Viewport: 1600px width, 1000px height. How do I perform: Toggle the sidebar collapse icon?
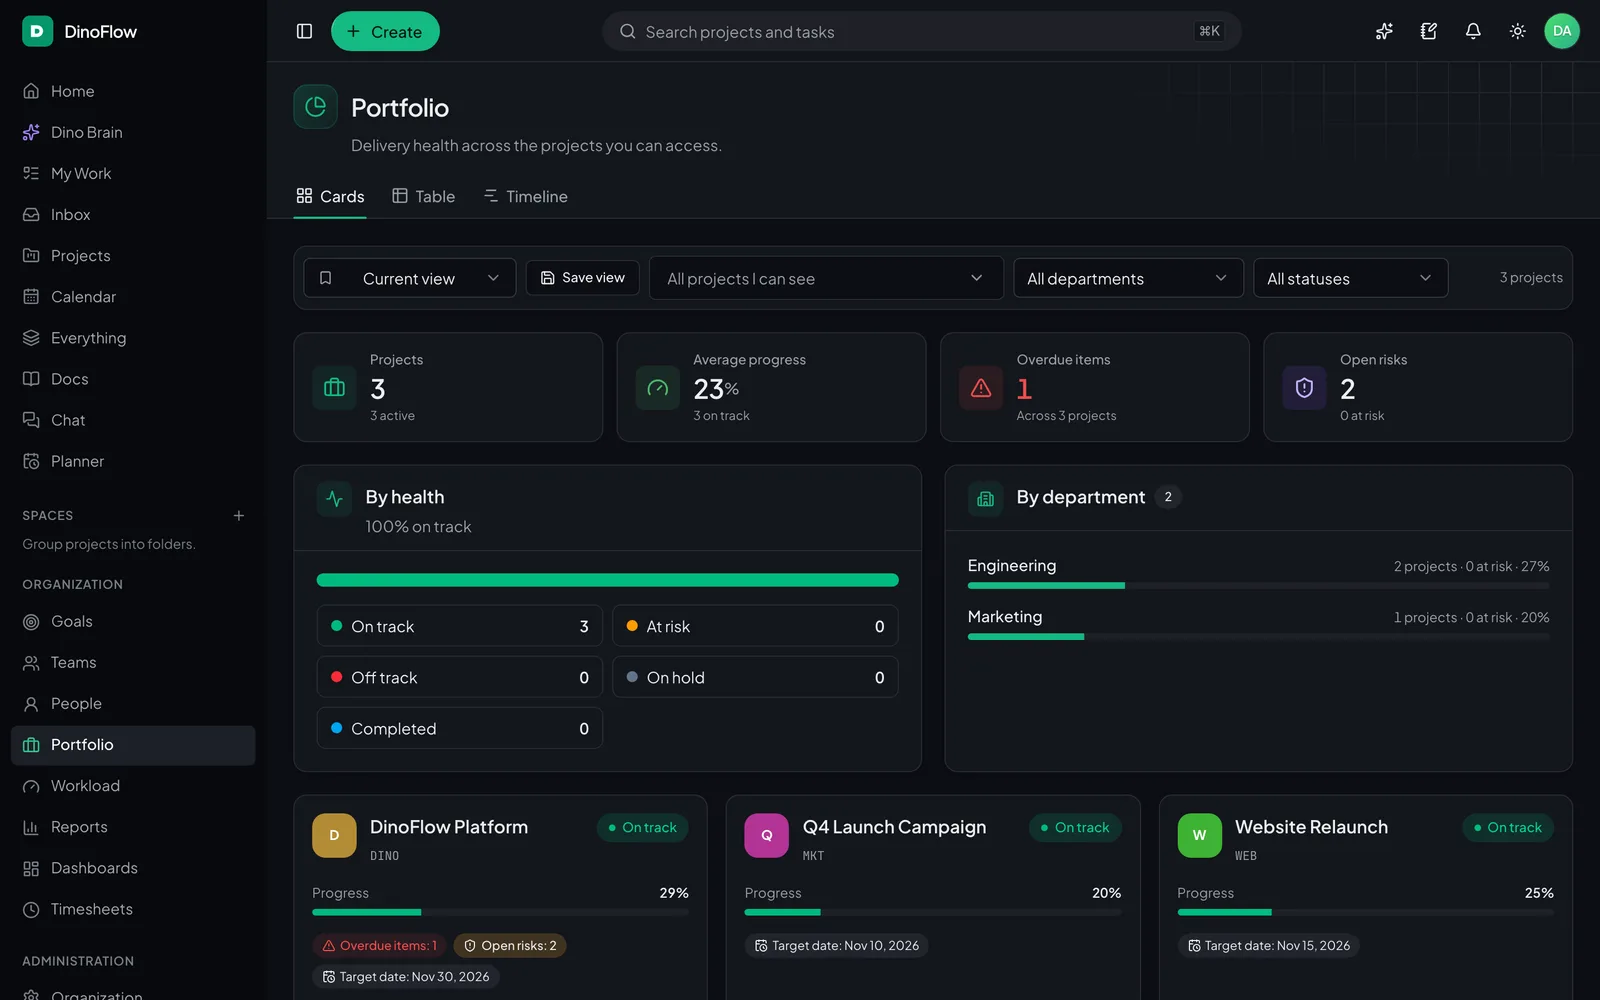(305, 31)
